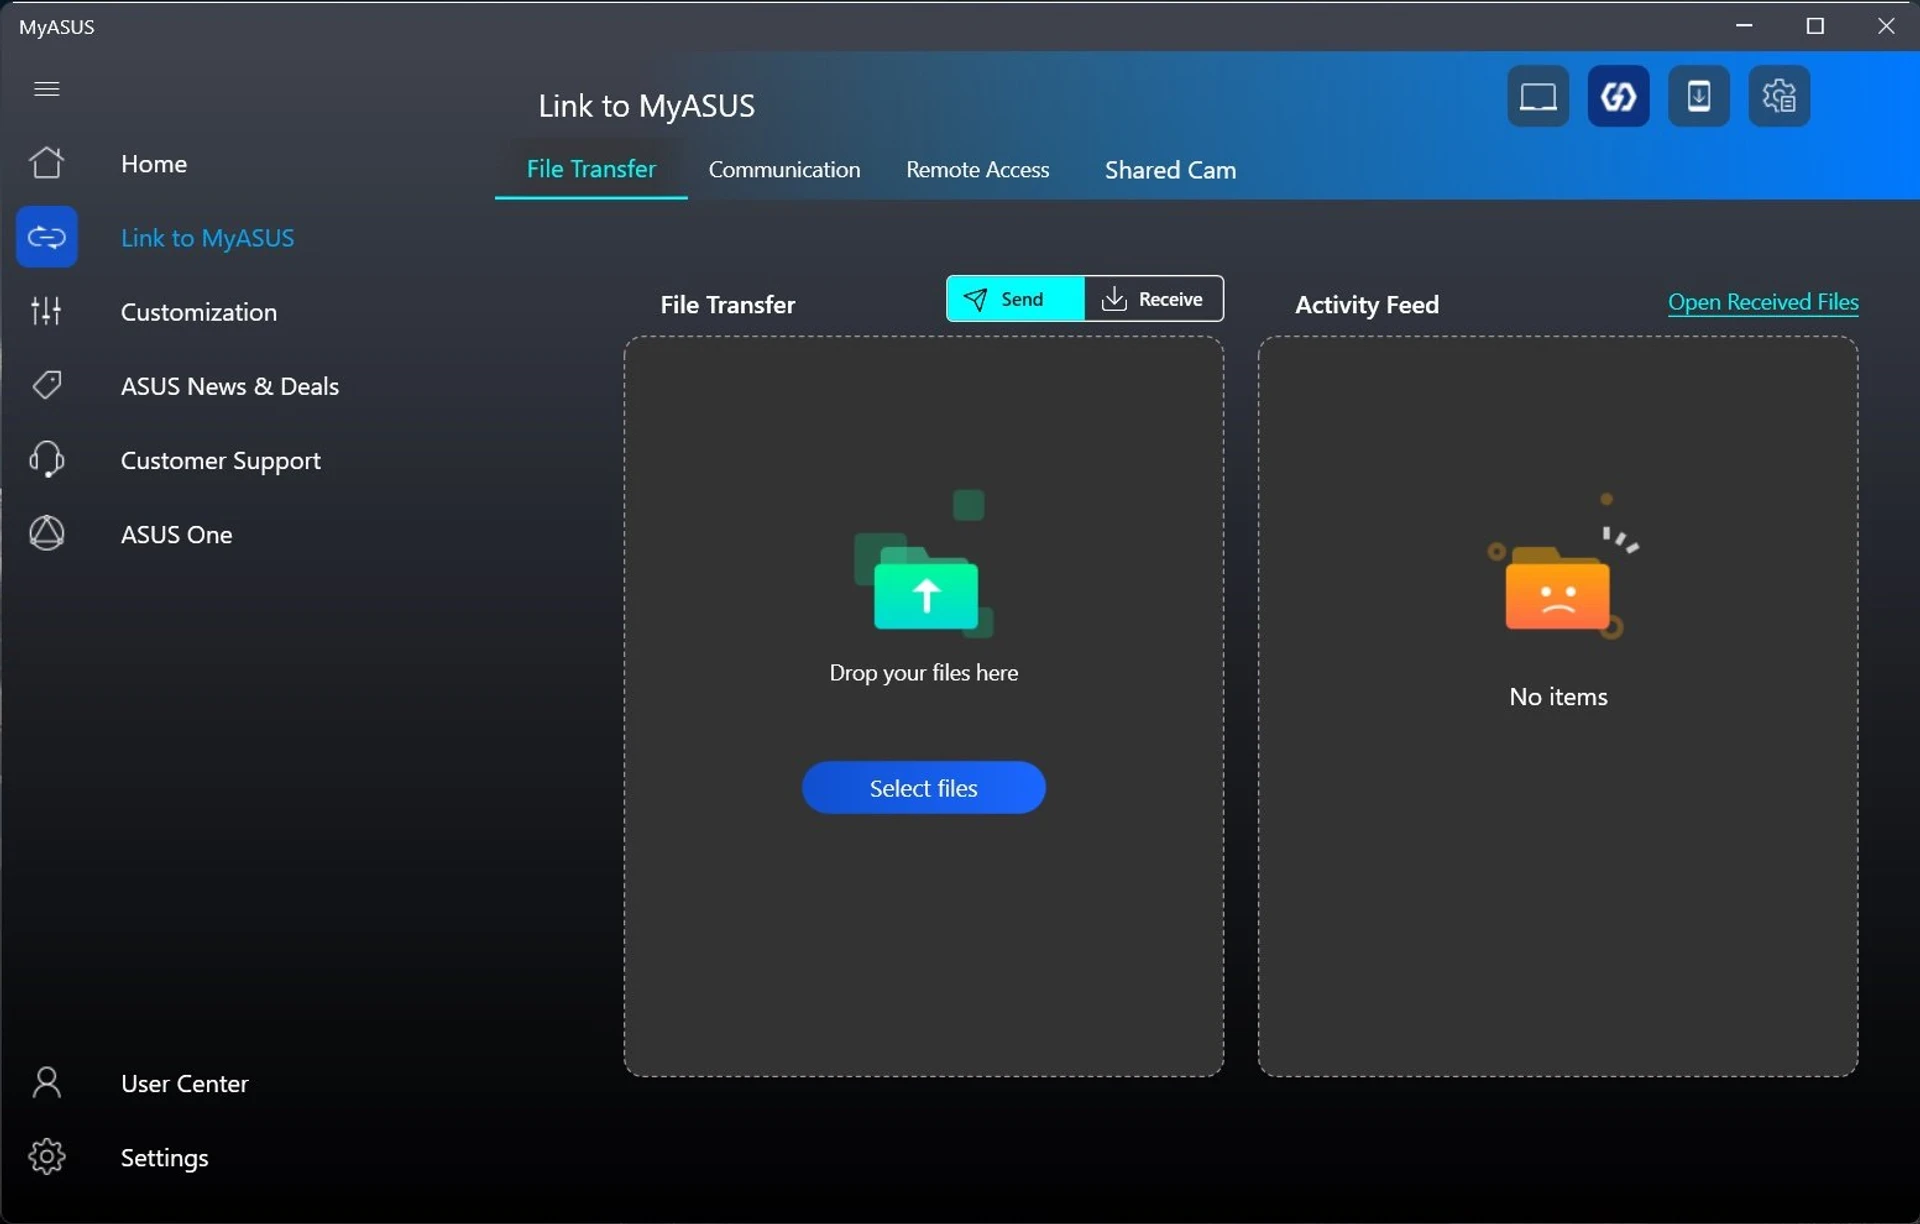Open Customization in sidebar

coord(198,312)
